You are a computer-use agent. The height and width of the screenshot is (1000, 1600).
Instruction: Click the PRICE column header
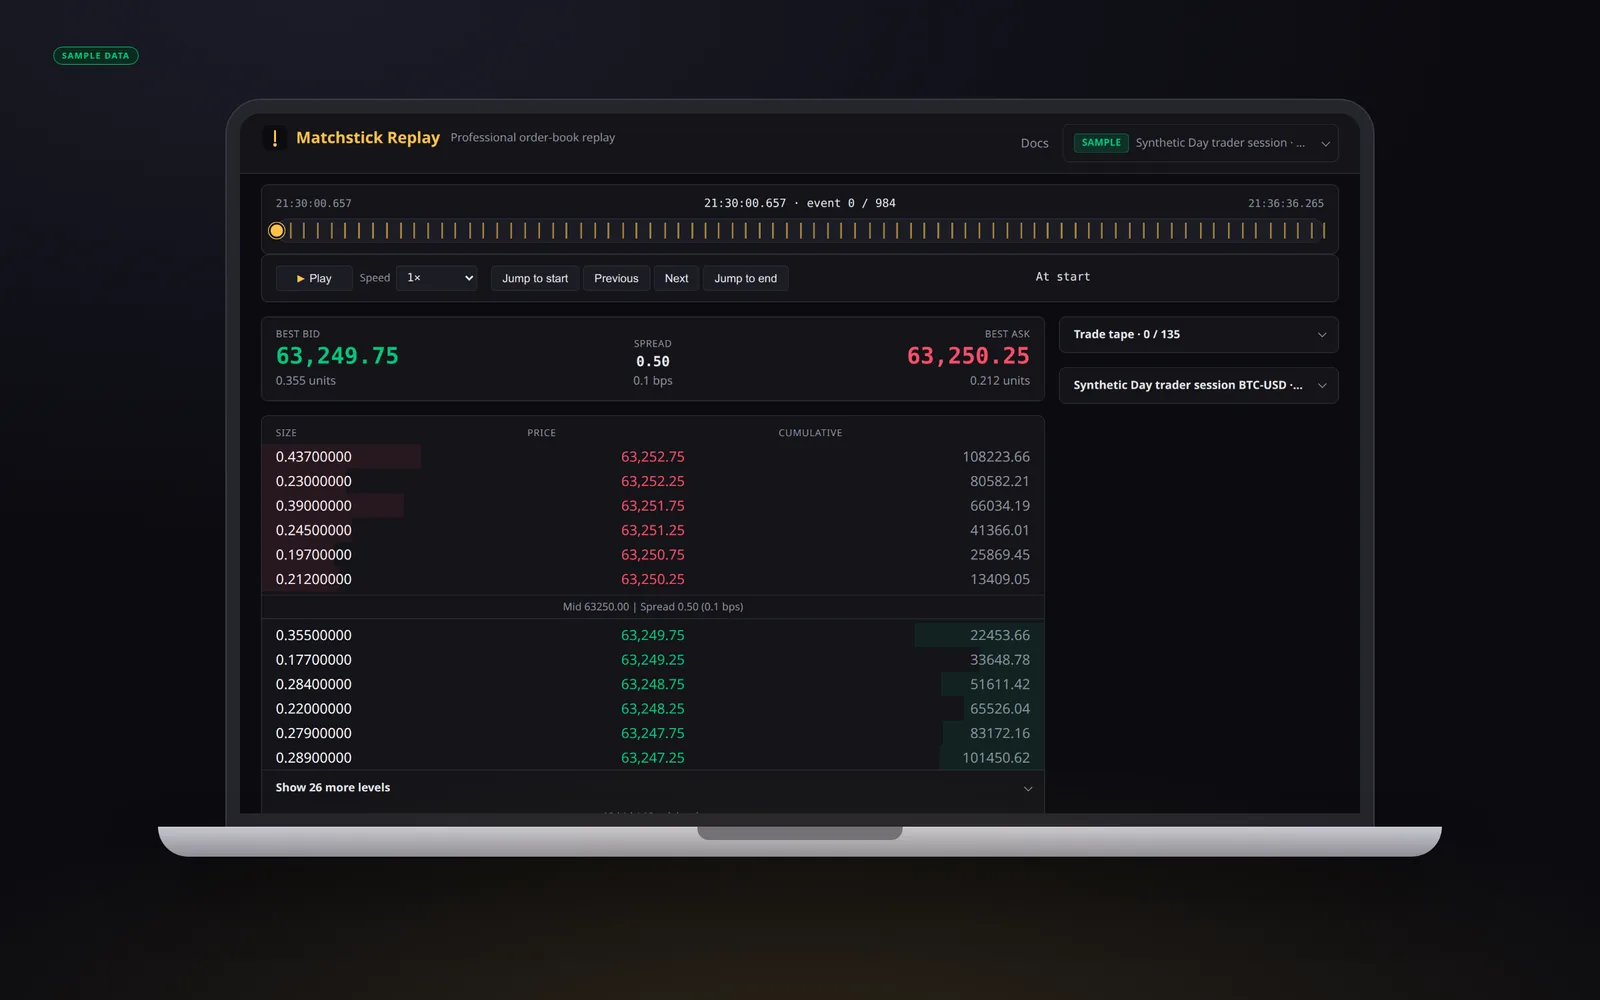541,433
